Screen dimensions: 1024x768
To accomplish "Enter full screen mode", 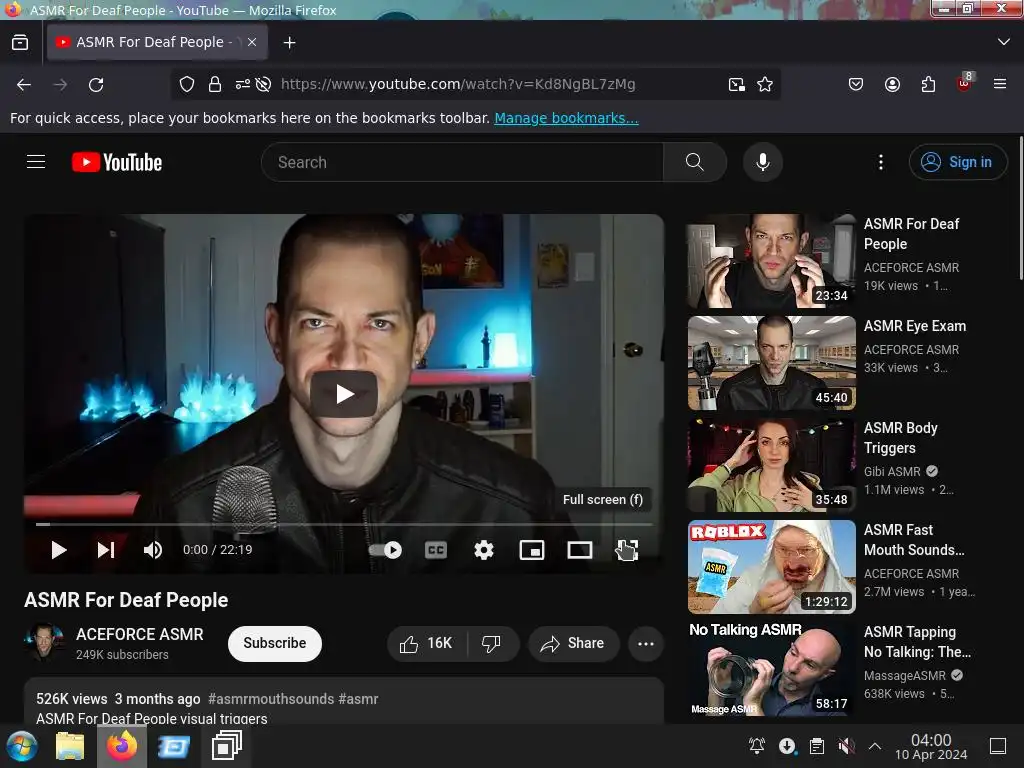I will coord(627,550).
